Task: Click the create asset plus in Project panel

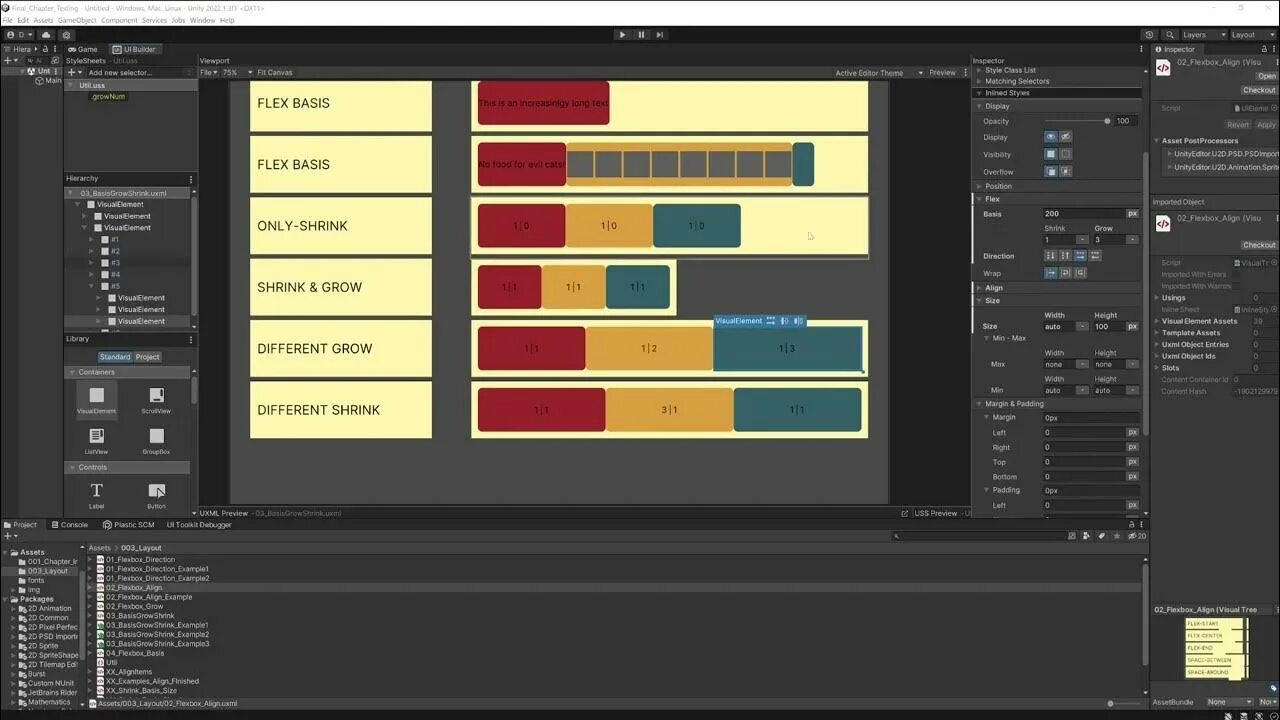Action: pos(9,536)
